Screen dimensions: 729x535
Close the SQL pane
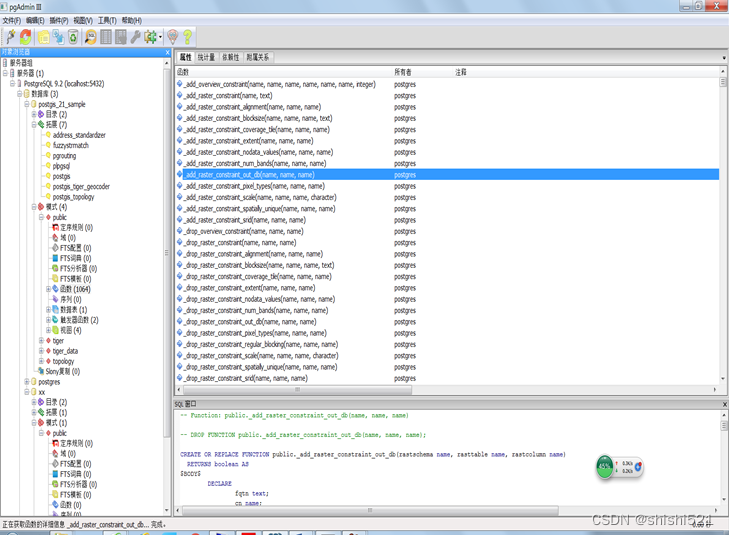tap(724, 404)
